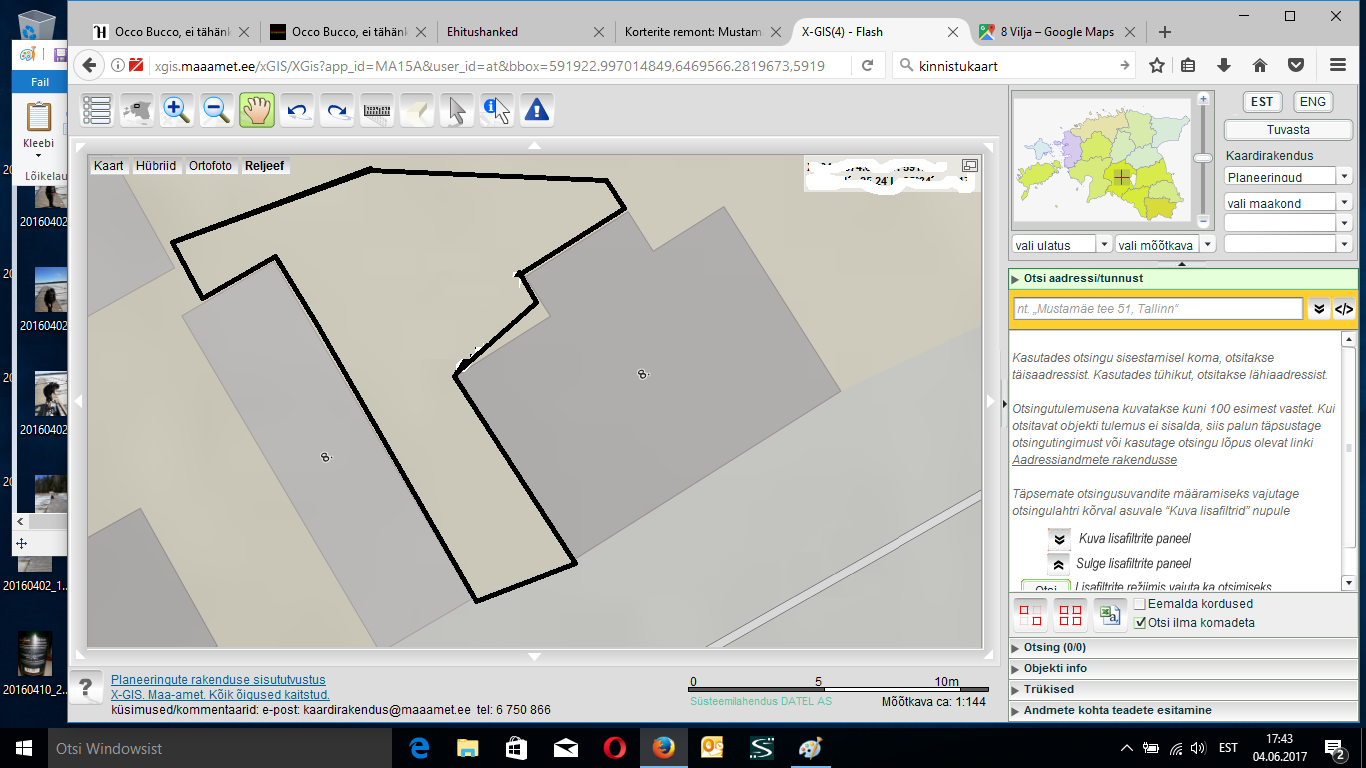The height and width of the screenshot is (768, 1366).
Task: Select the zoom out magnifier tool
Action: click(217, 109)
